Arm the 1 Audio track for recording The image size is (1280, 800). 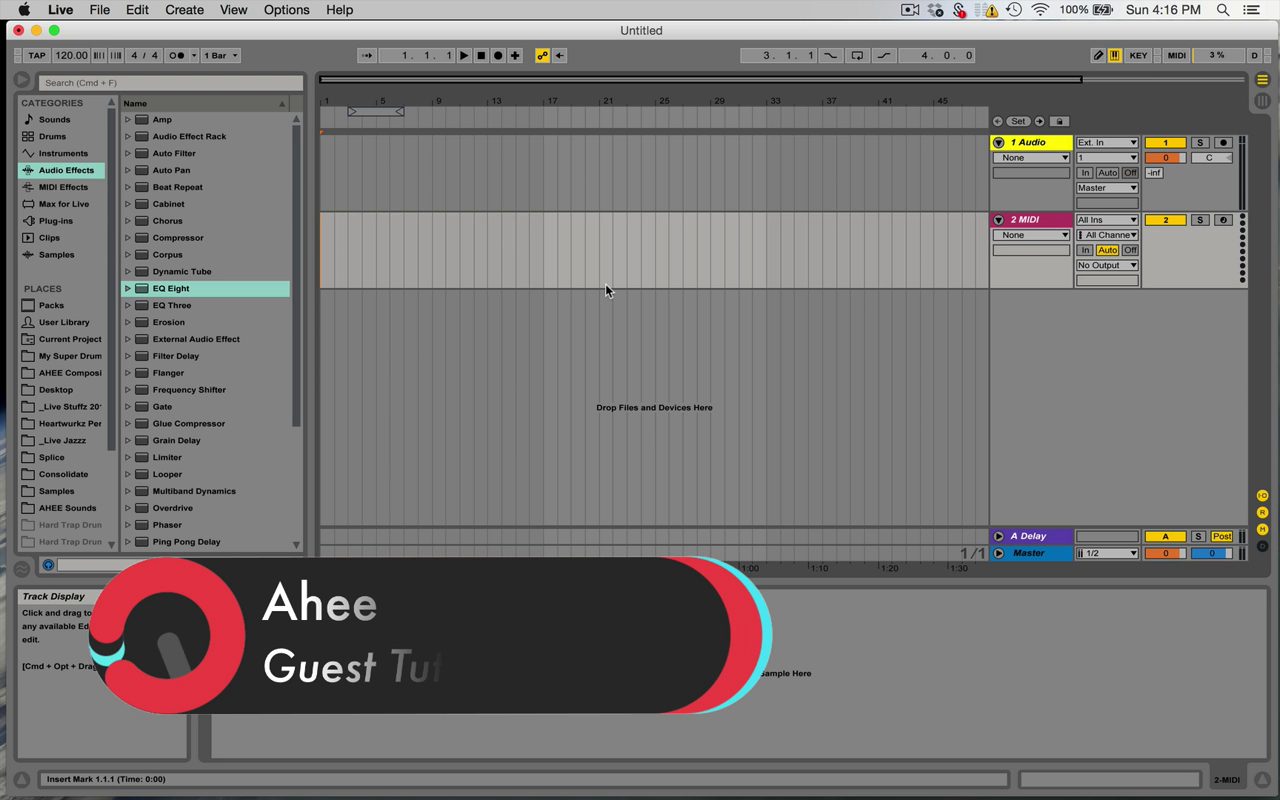(x=1222, y=143)
